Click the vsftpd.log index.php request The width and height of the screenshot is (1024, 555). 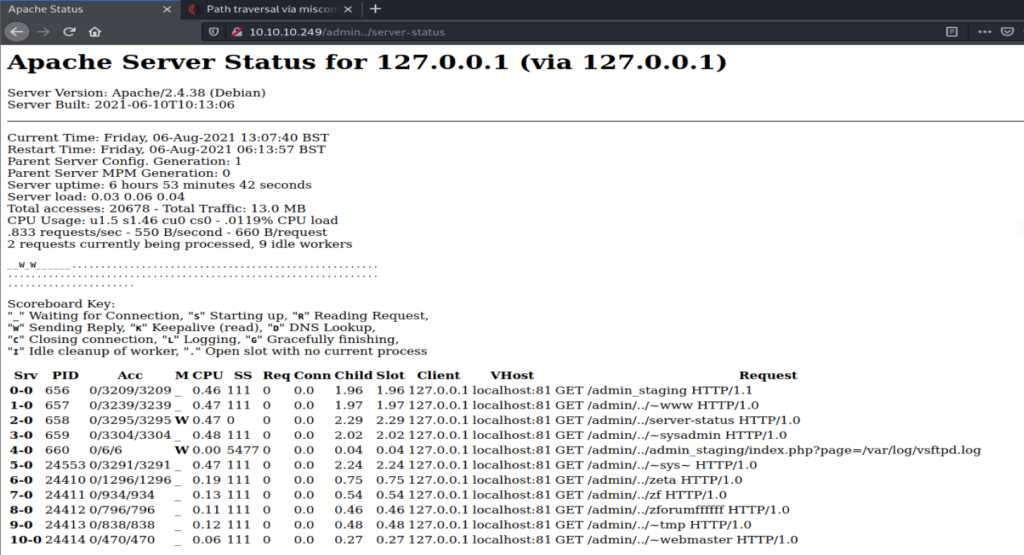(x=768, y=451)
